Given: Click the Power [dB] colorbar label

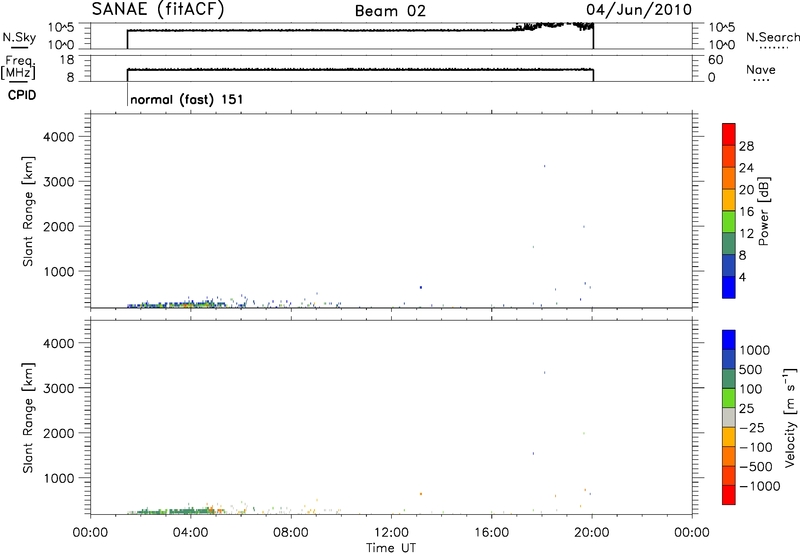Looking at the screenshot, I should coord(764,211).
